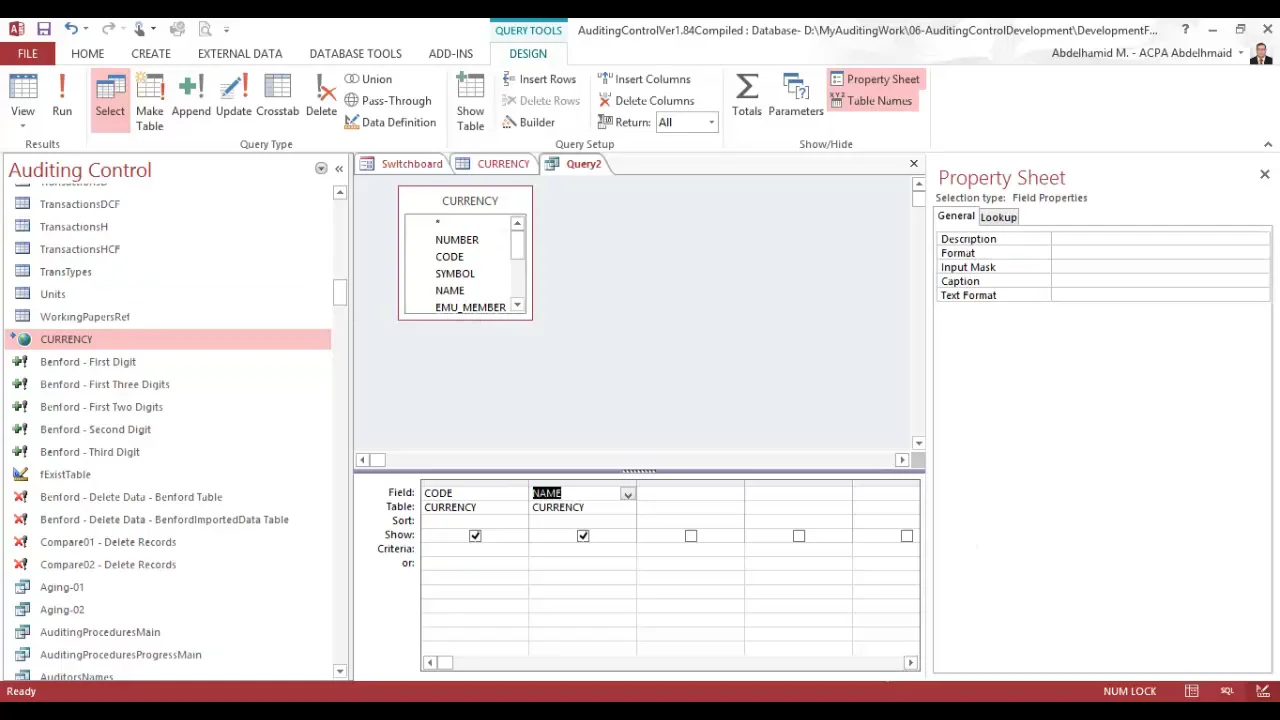Select the CURRENCY query in navigation pane
The image size is (1280, 720).
tap(168, 339)
